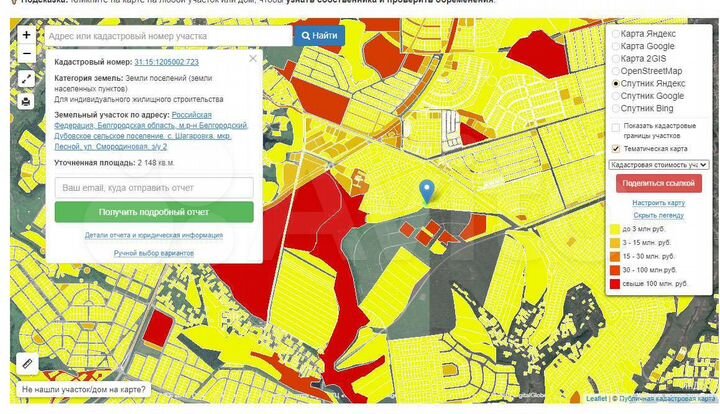Open Детали отчета и юридическая информация link

[154, 235]
